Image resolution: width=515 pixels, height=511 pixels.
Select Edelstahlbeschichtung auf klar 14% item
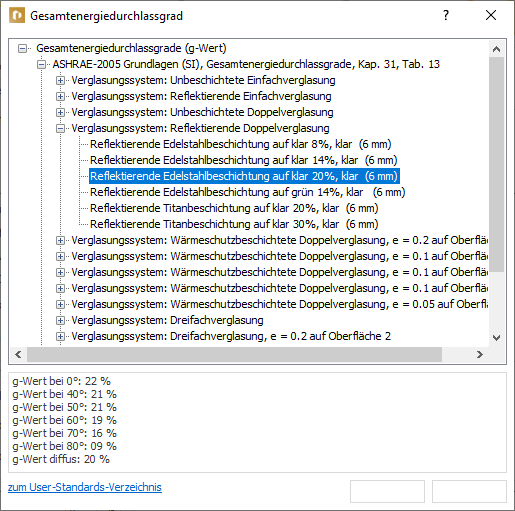tap(244, 160)
